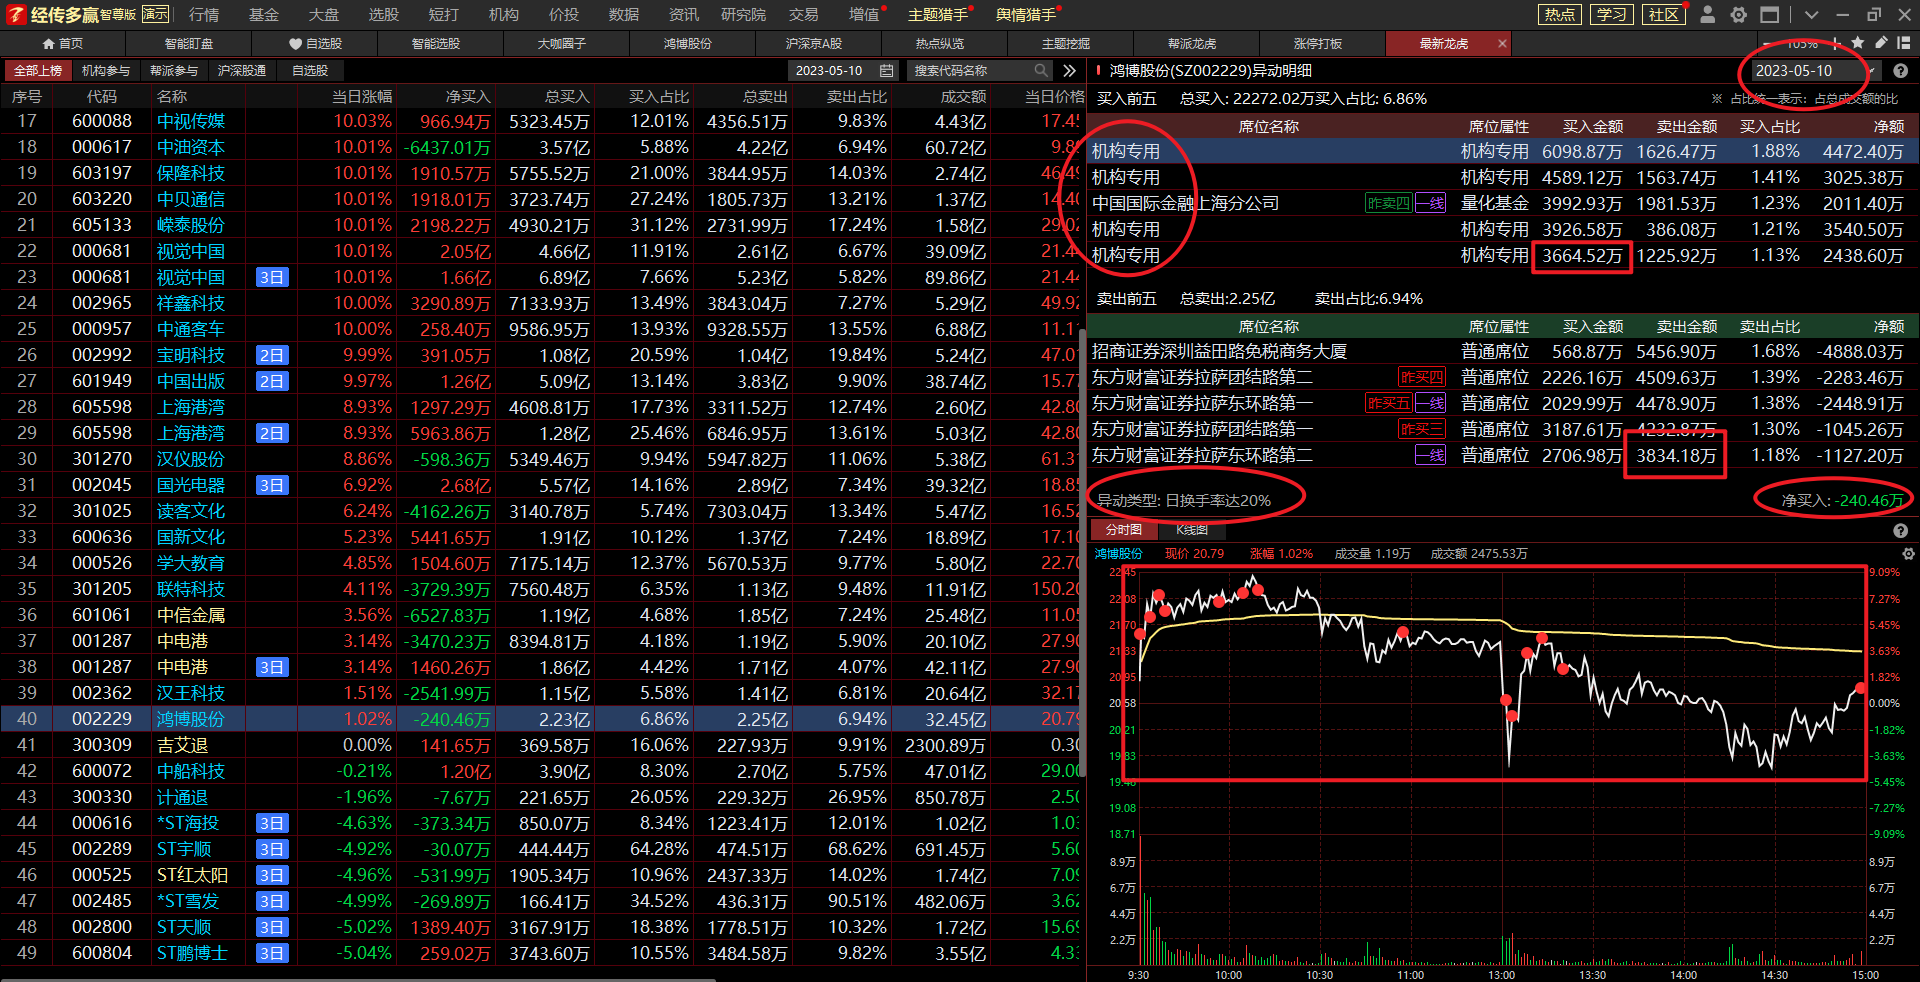Click 昨买五 tag on 东环路第一 row
Screen dimensions: 1920x982
(1389, 403)
